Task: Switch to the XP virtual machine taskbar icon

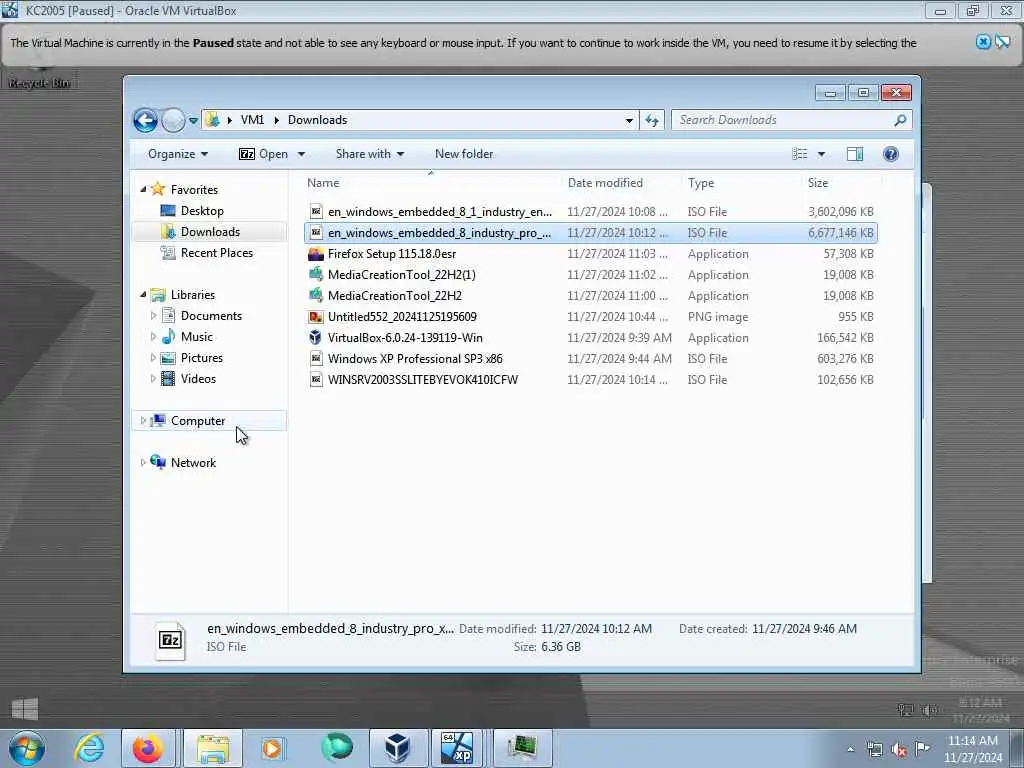Action: (456, 748)
